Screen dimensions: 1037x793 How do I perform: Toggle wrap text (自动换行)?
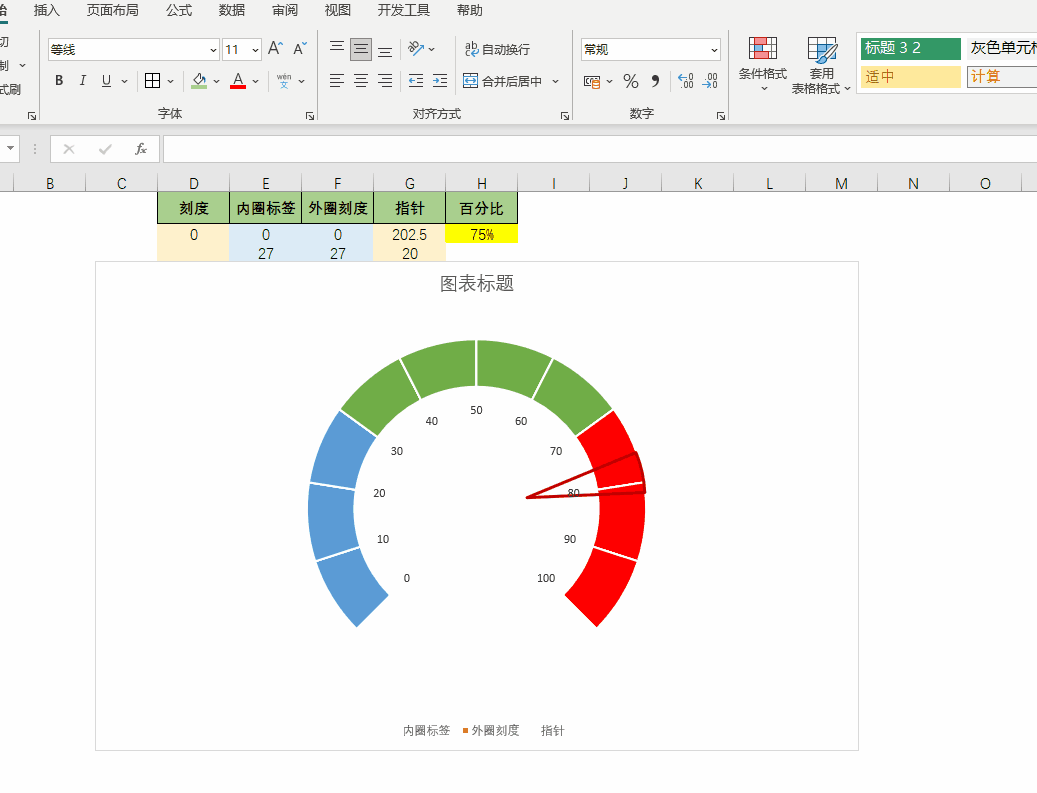tap(497, 49)
